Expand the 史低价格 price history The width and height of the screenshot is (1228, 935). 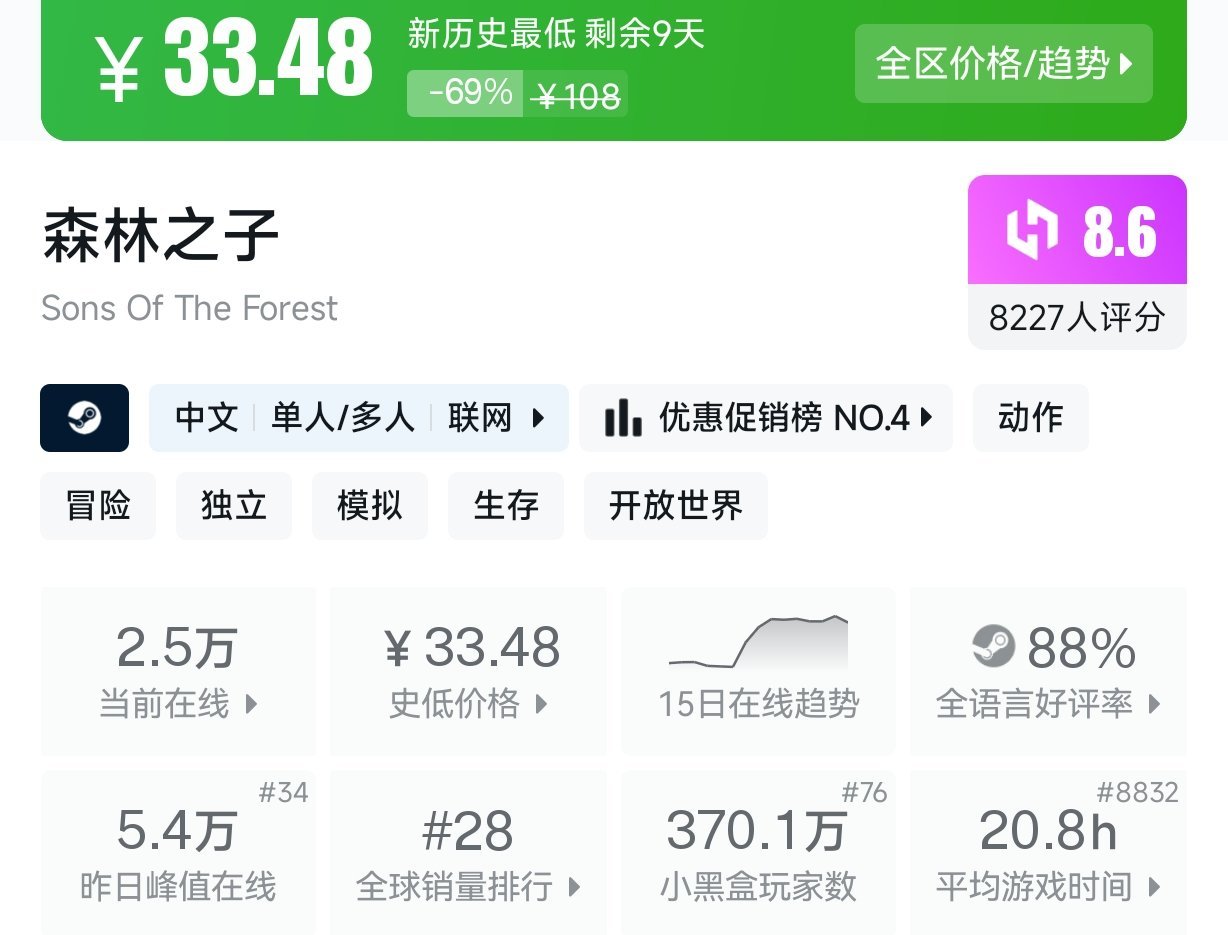click(468, 704)
